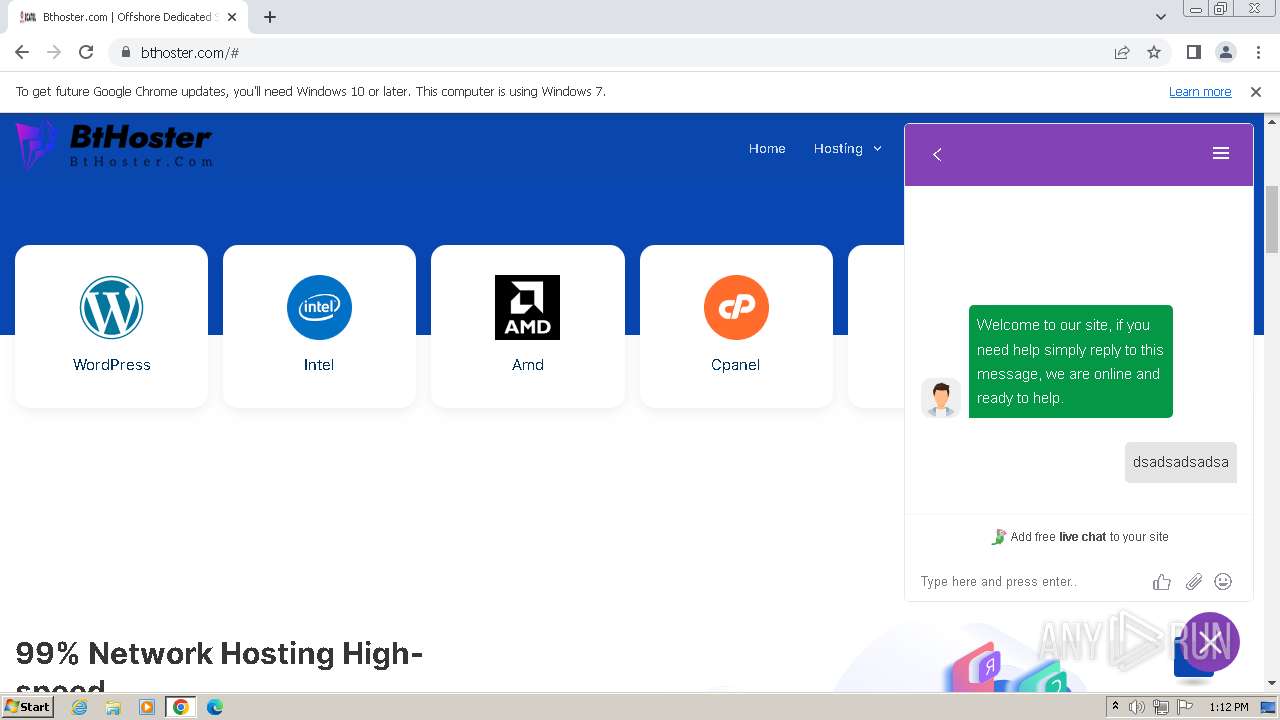Share this page icon in address bar
Screen dimensions: 1280x720
1122,52
